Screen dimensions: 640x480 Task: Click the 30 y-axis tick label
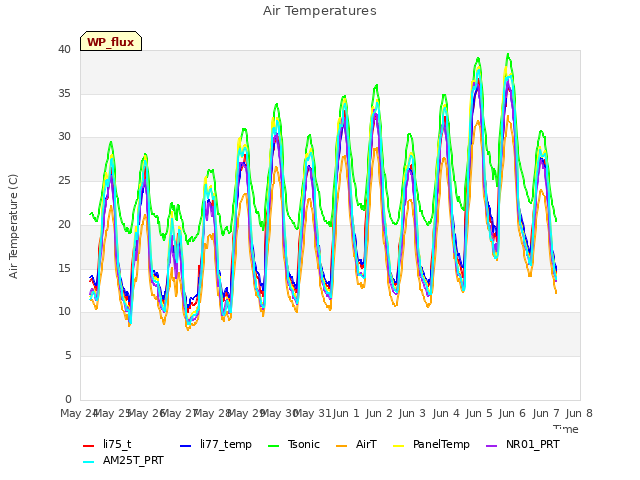(64, 137)
